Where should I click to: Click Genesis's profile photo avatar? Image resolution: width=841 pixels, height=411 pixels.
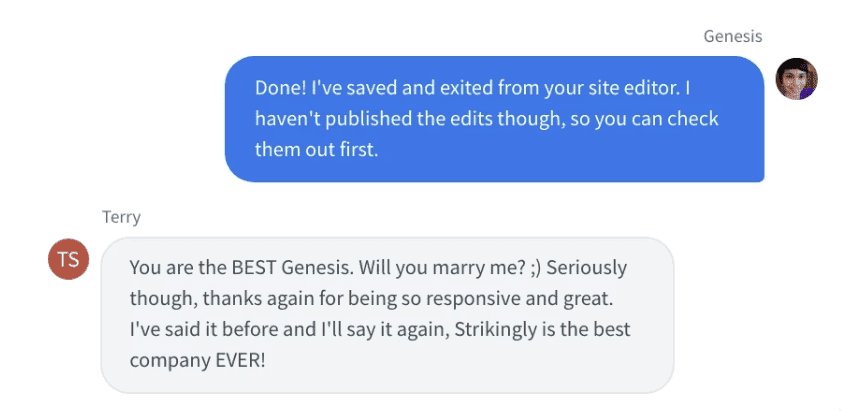click(x=797, y=79)
